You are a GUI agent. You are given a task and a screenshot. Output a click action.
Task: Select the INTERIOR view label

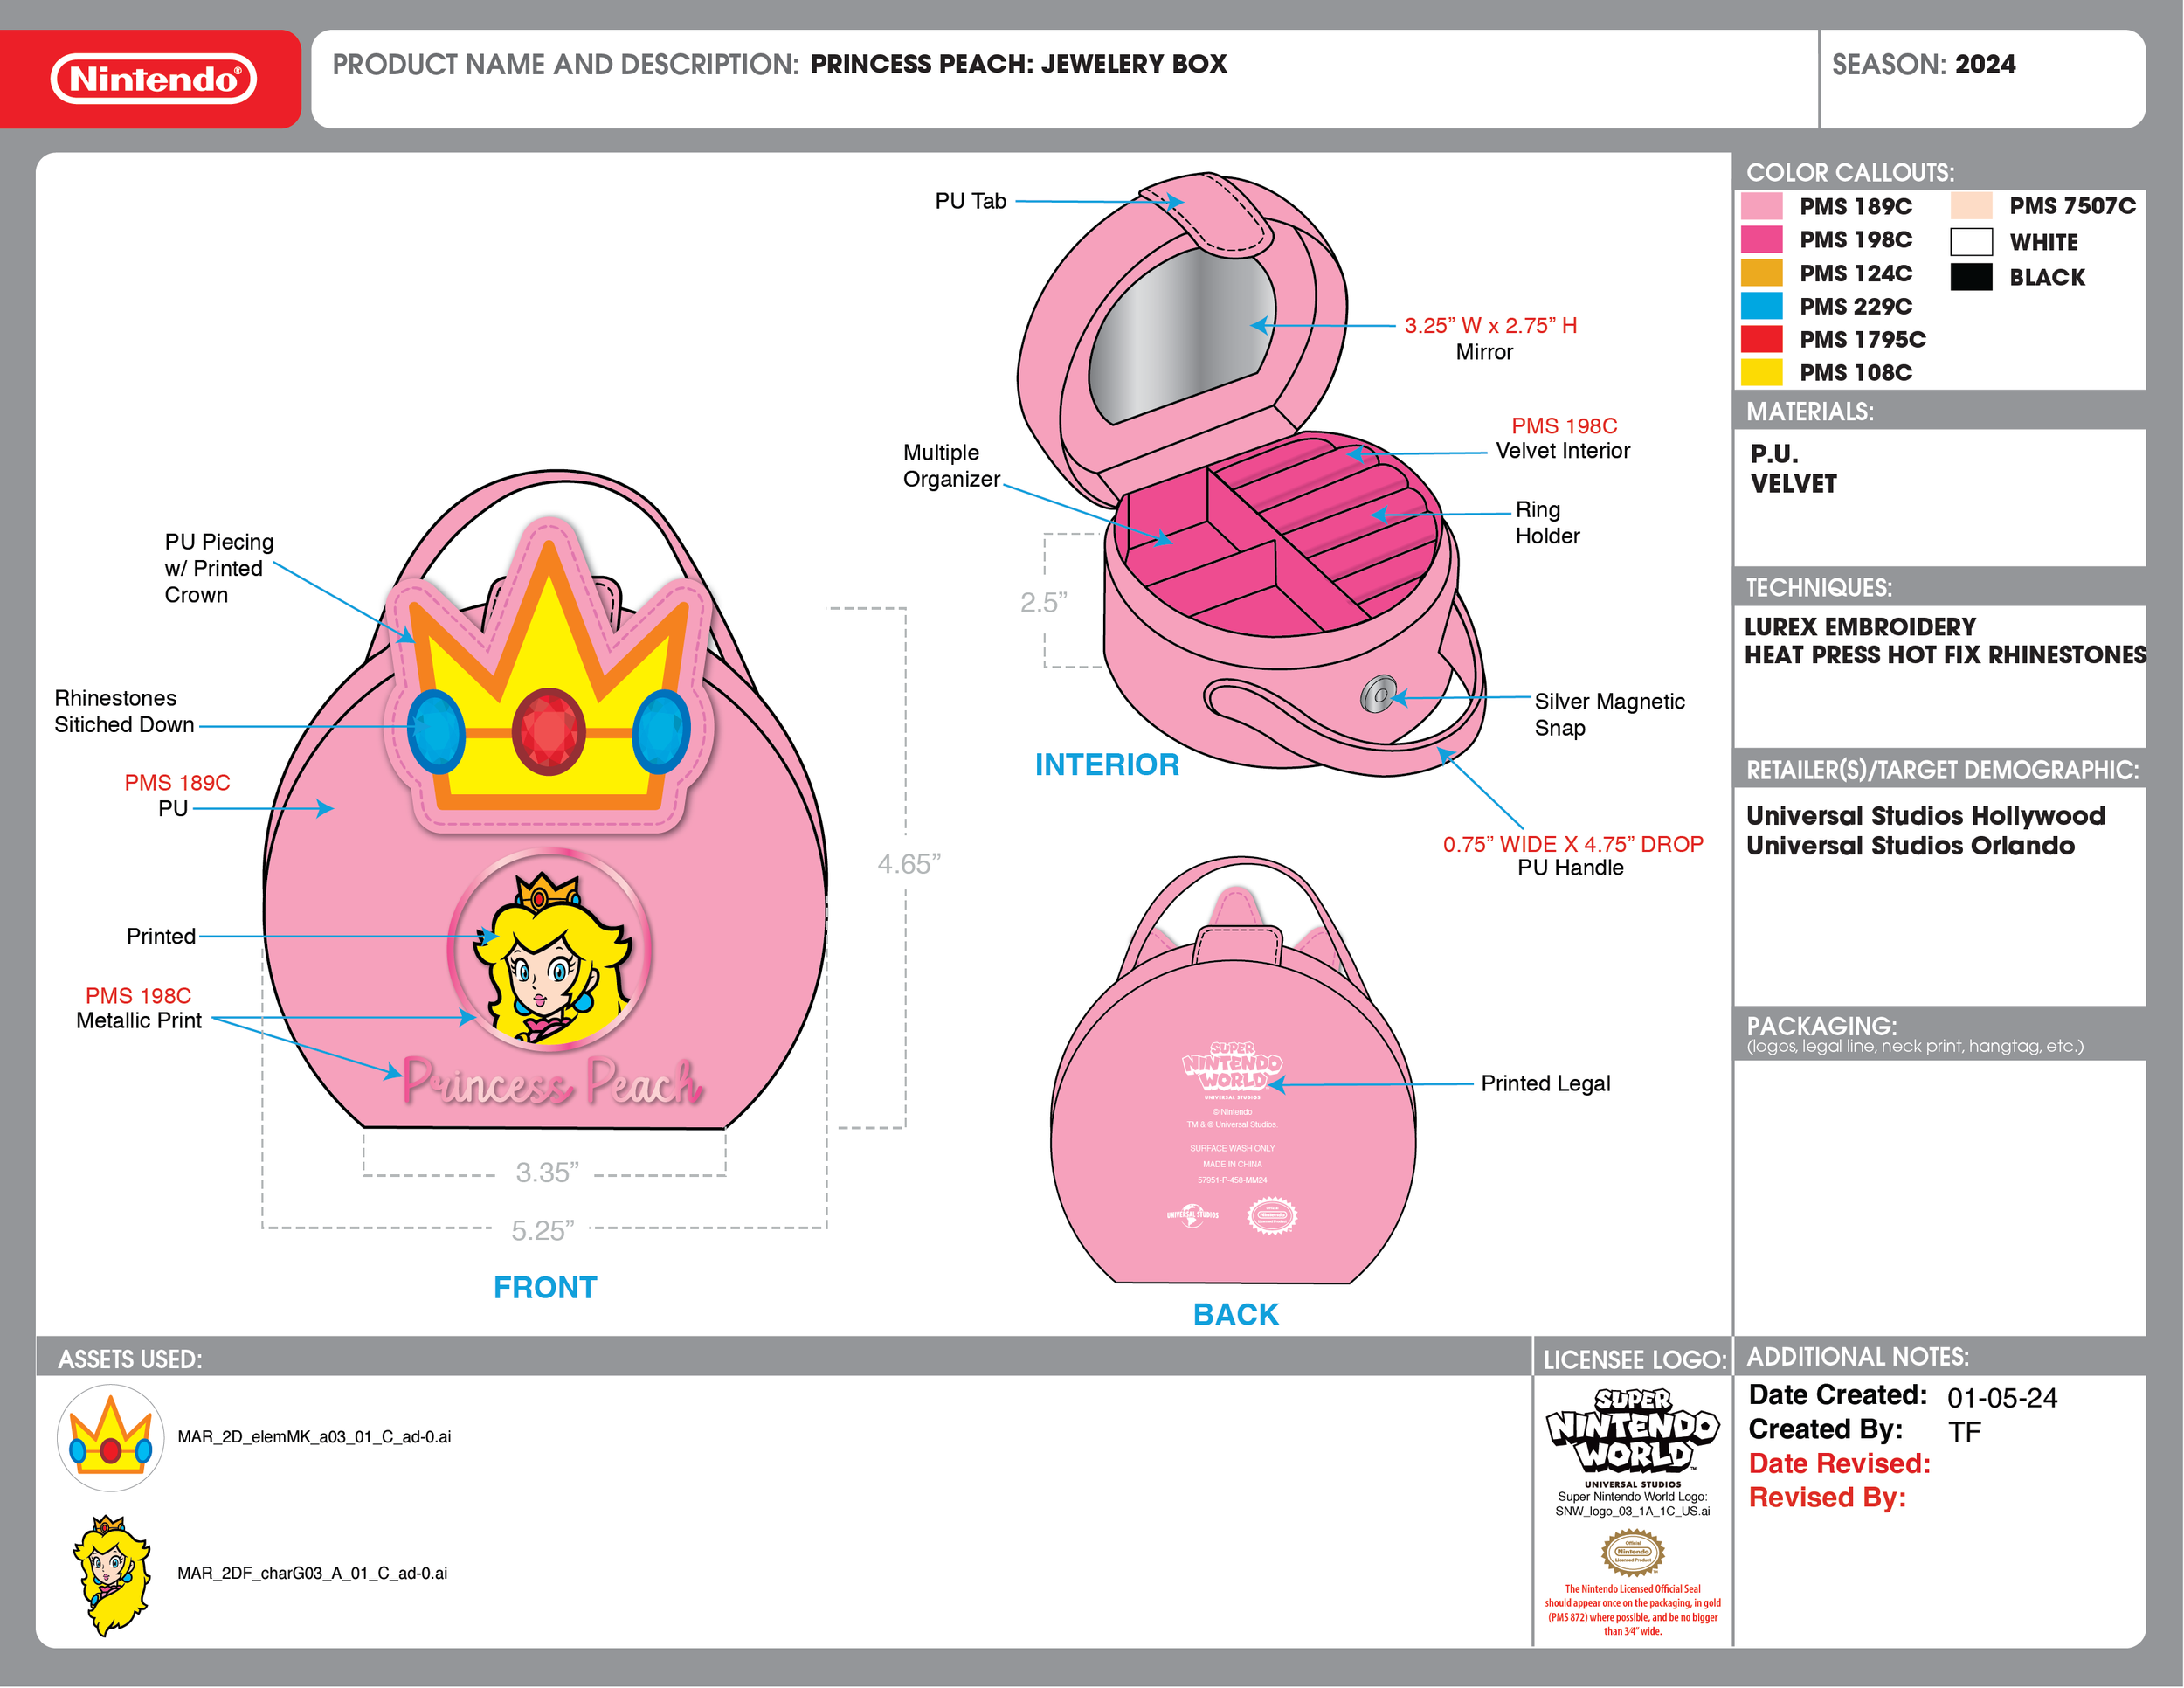tap(1107, 766)
